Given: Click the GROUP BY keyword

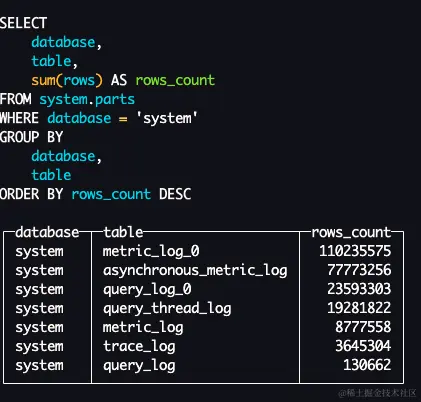Looking at the screenshot, I should click(x=31, y=137).
